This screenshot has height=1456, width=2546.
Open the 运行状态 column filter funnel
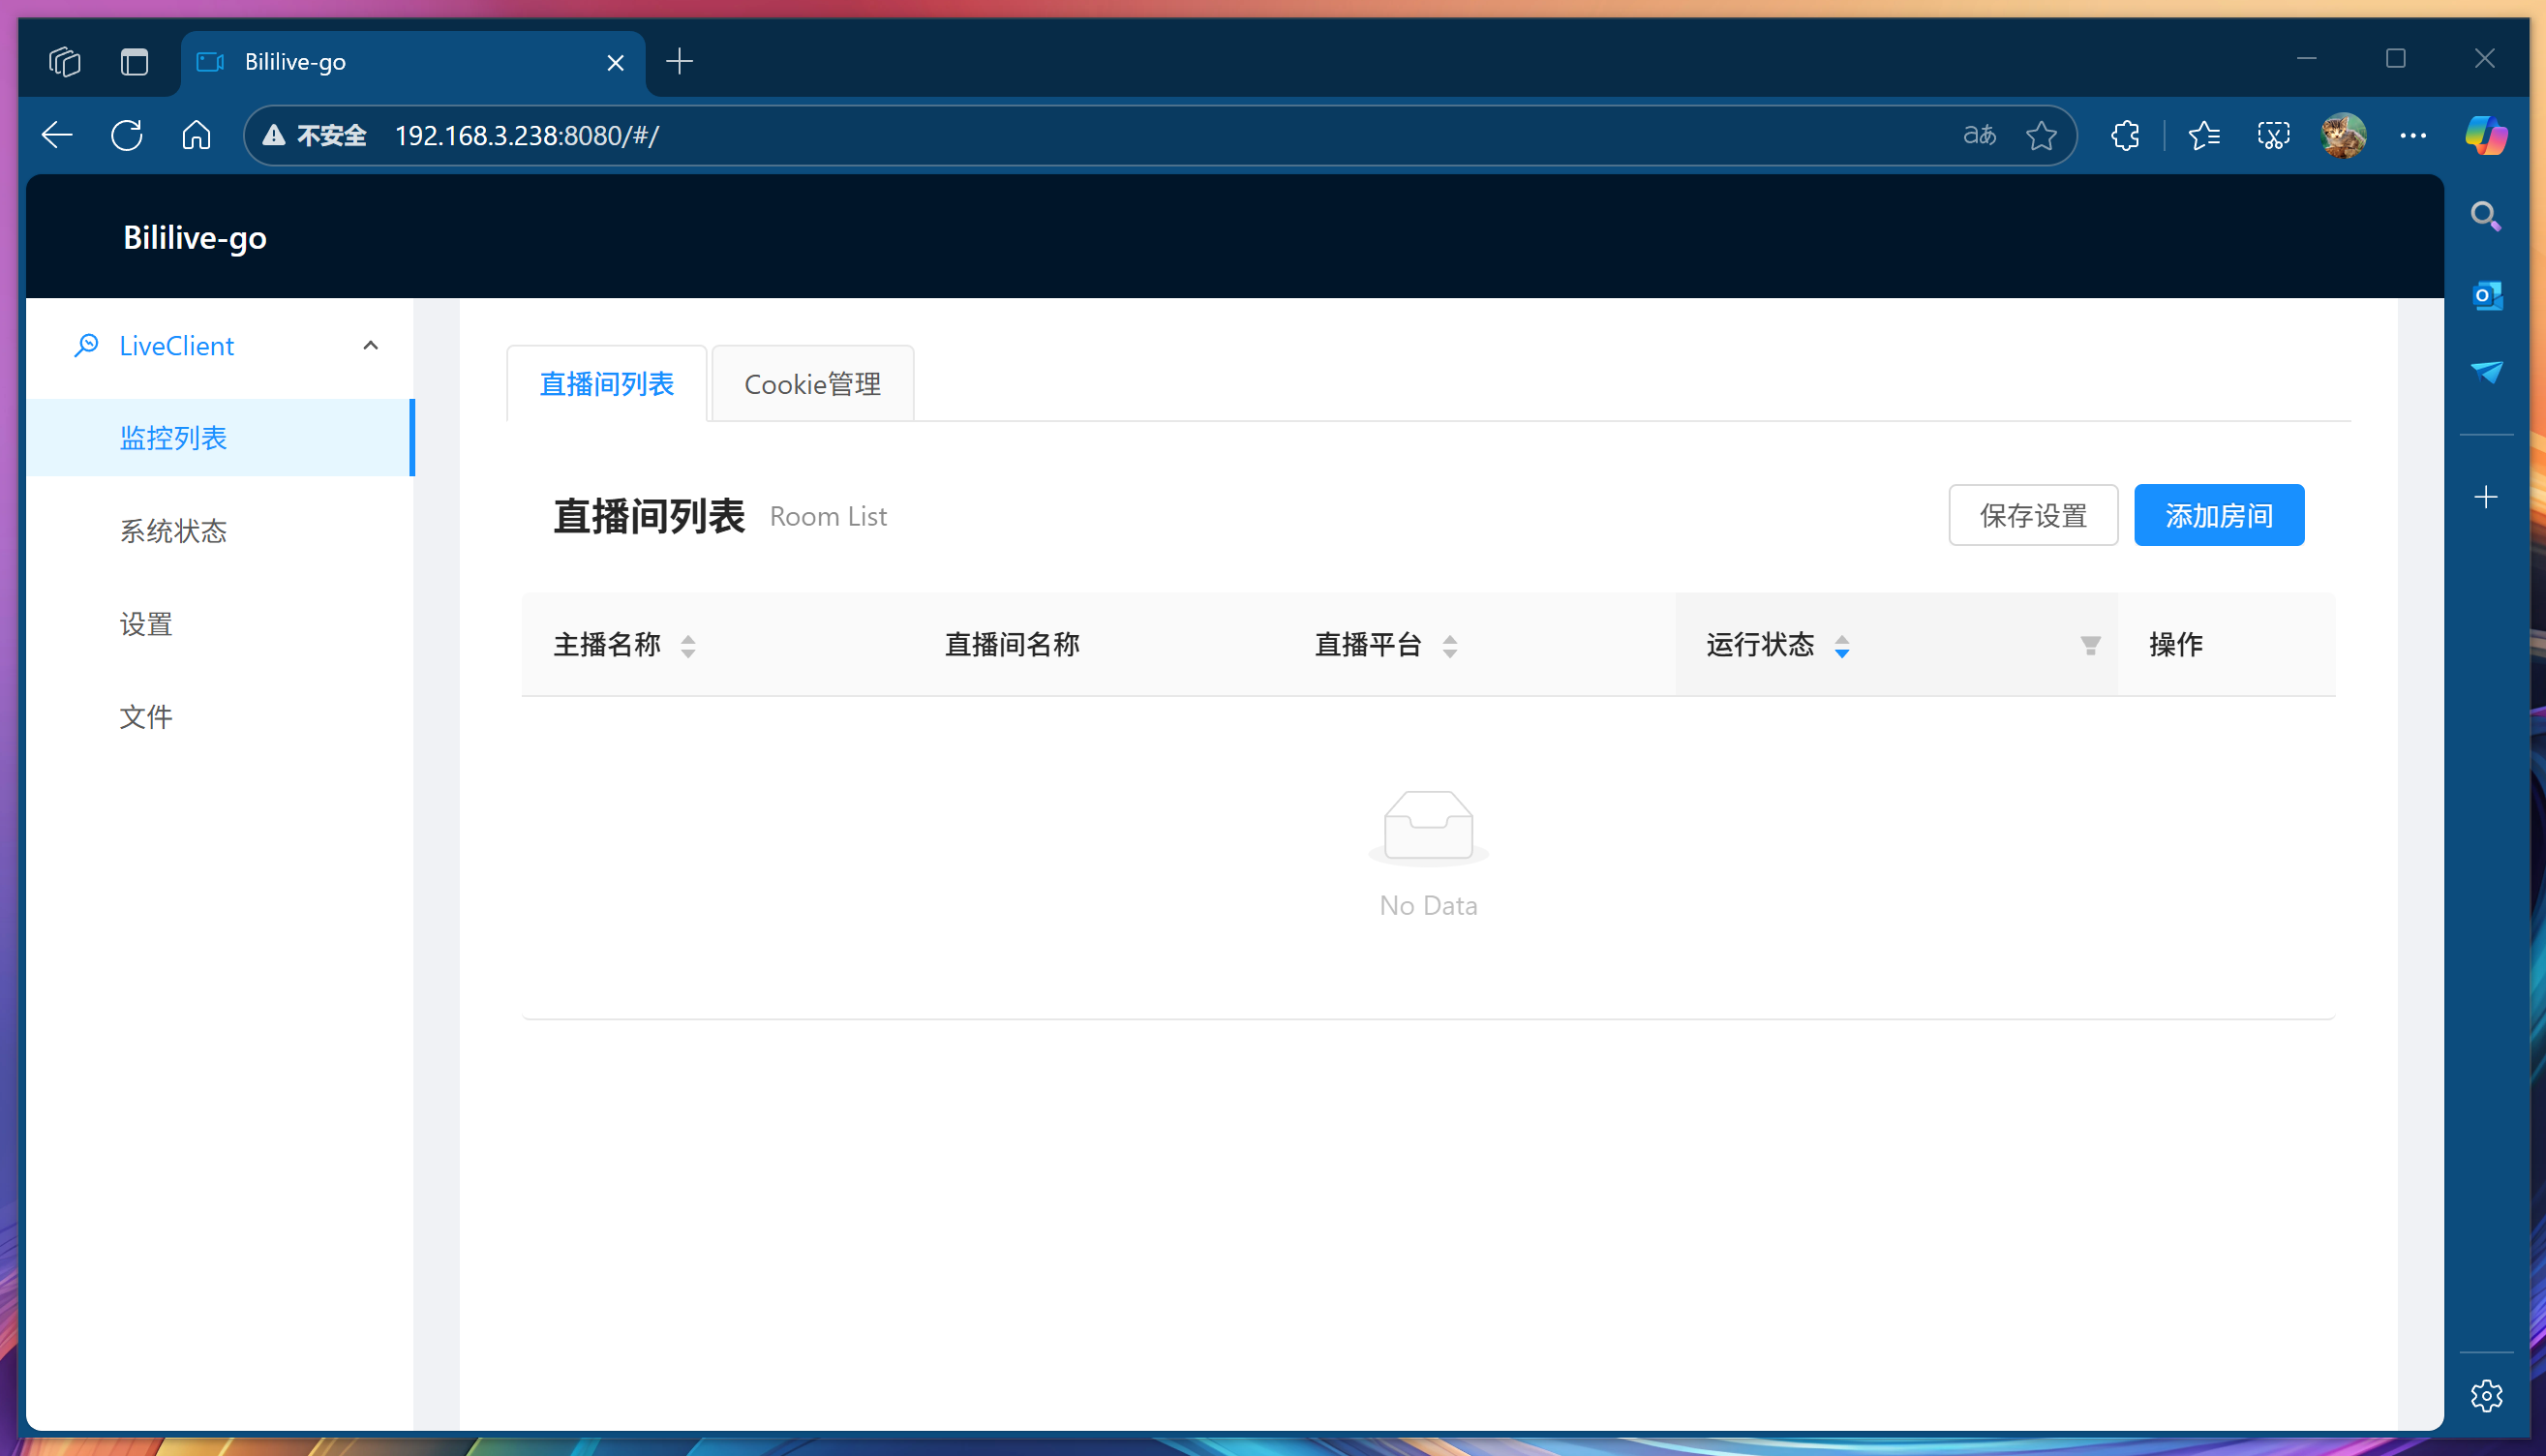tap(2090, 645)
